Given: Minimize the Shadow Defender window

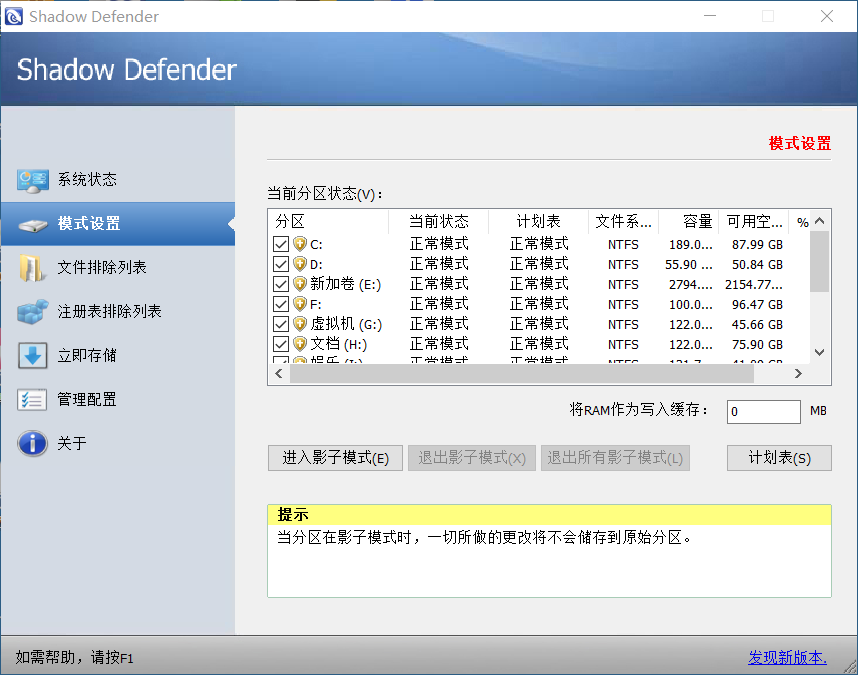Looking at the screenshot, I should [x=710, y=16].
